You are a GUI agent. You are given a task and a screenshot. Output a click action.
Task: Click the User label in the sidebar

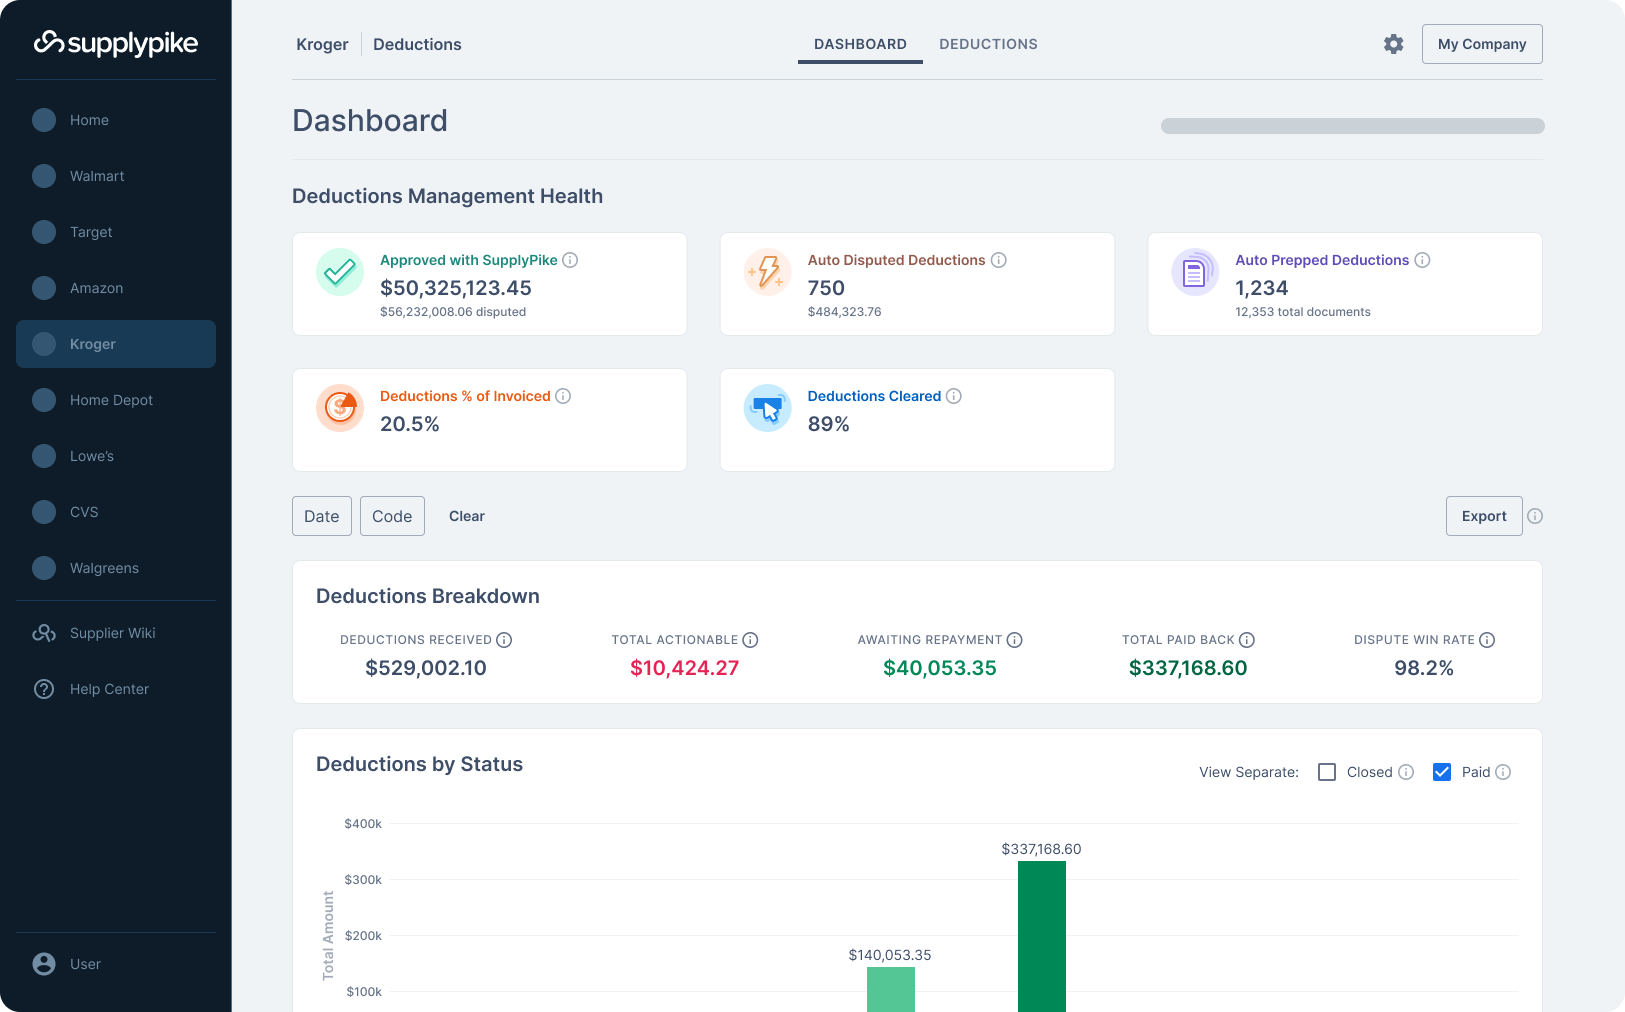click(85, 964)
